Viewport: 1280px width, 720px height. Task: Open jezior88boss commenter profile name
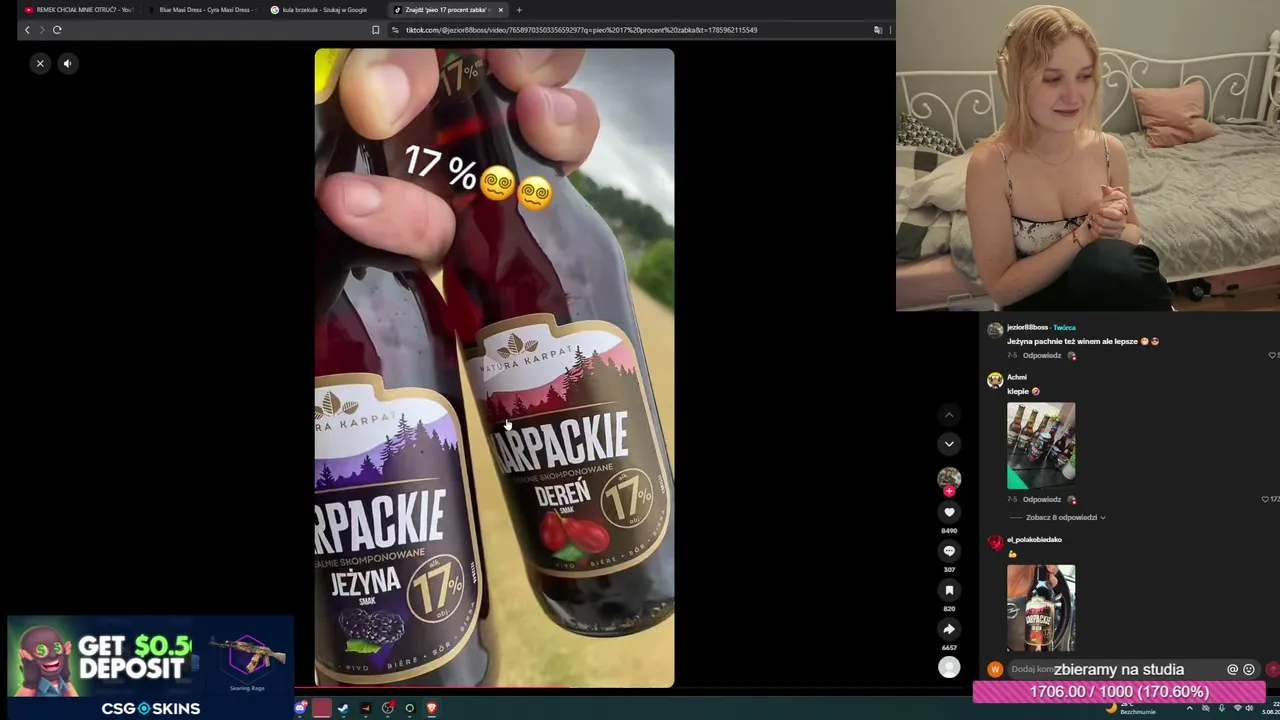1027,327
